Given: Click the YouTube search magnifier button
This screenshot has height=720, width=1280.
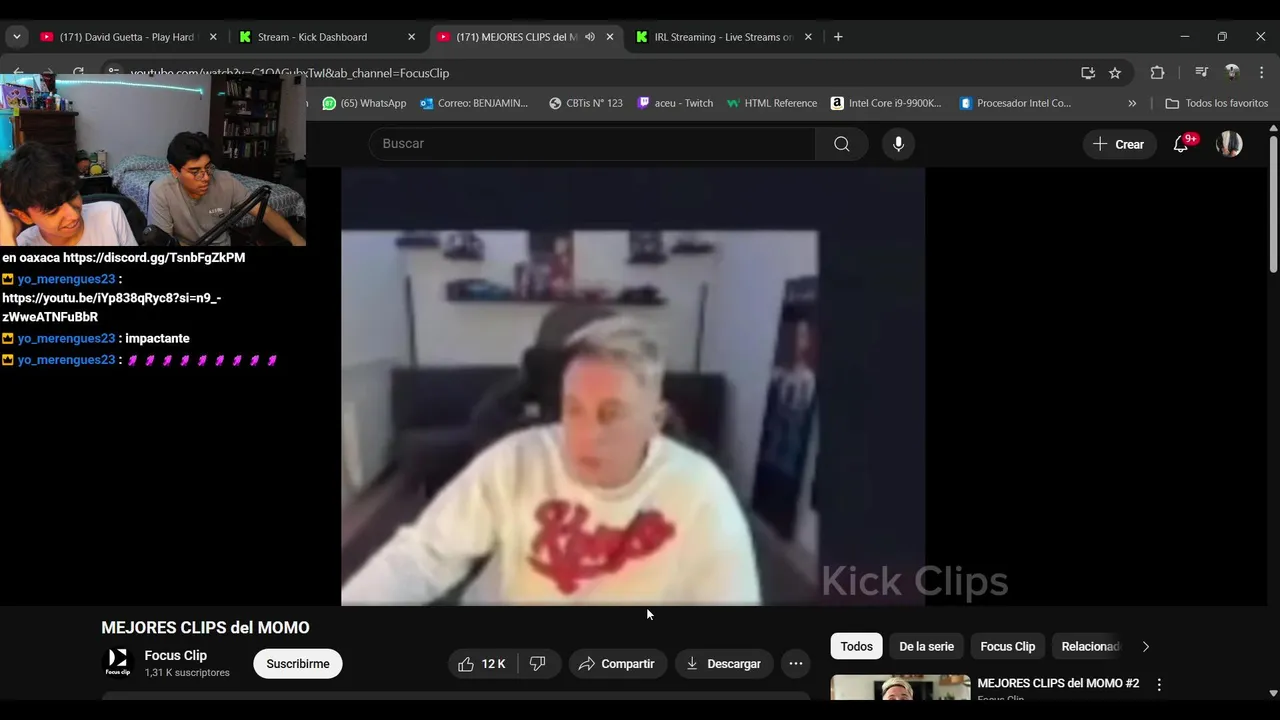Looking at the screenshot, I should [x=842, y=144].
